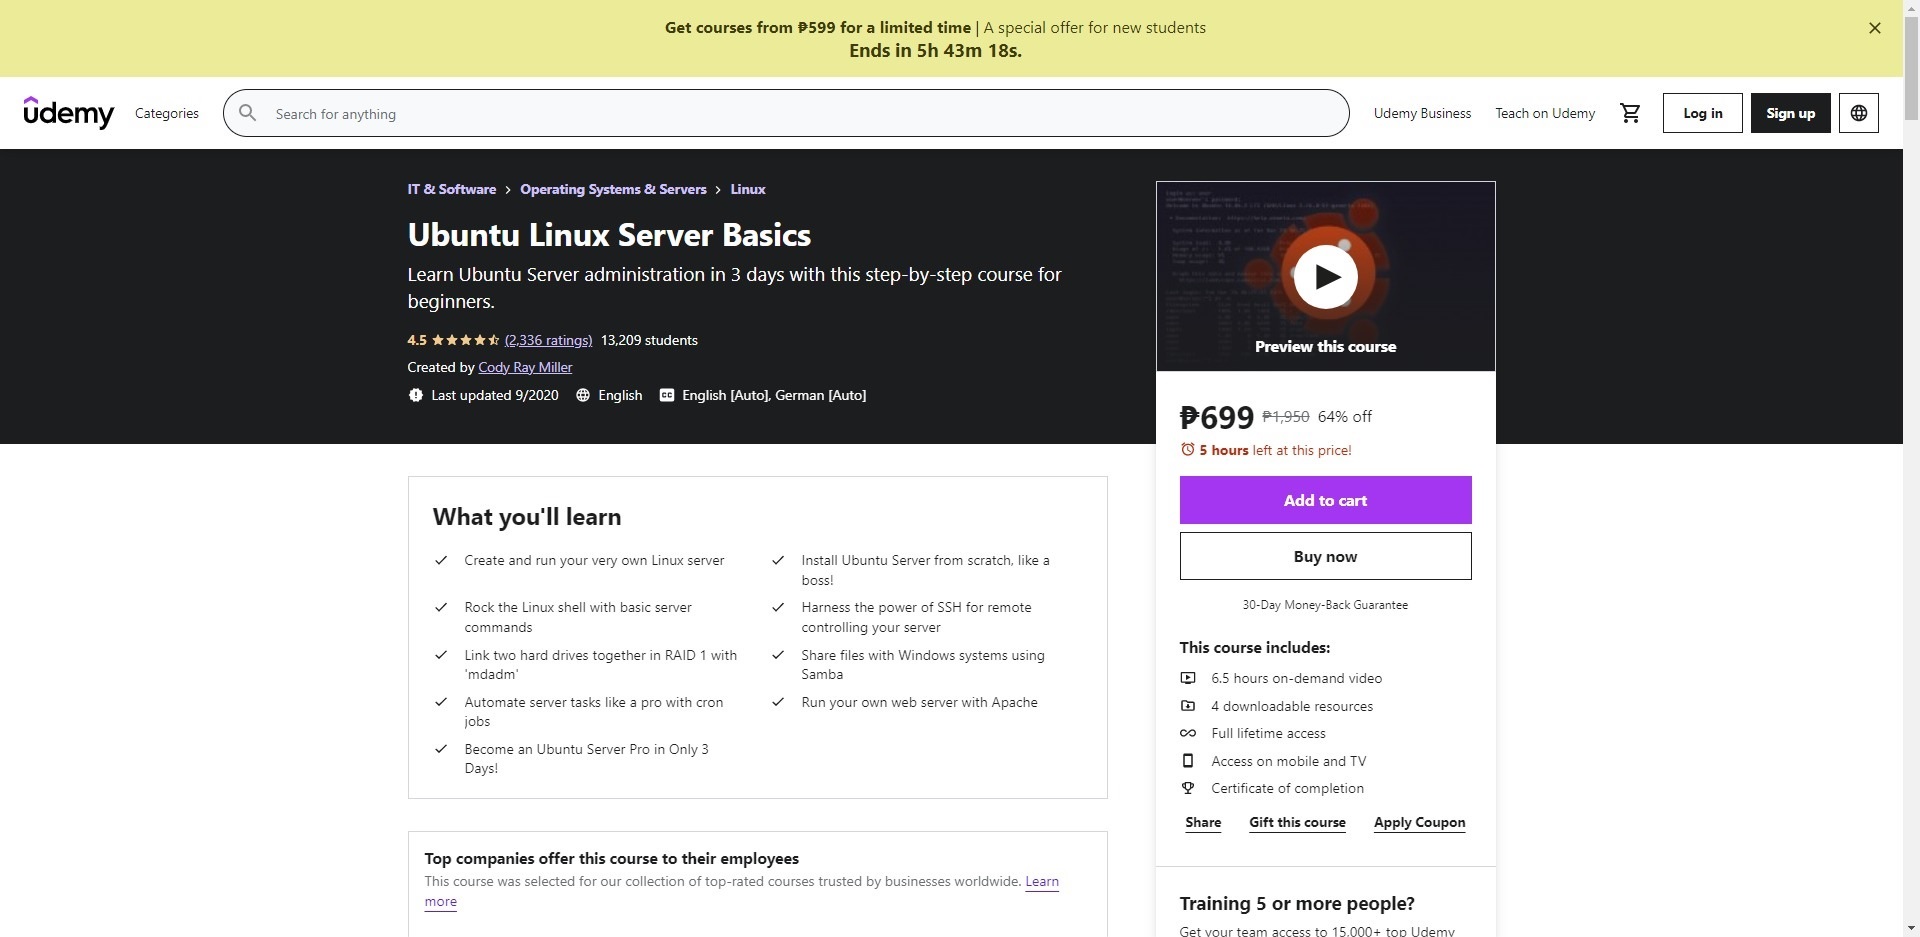Open Udemy Business link
Viewport: 1920px width, 937px height.
1422,113
